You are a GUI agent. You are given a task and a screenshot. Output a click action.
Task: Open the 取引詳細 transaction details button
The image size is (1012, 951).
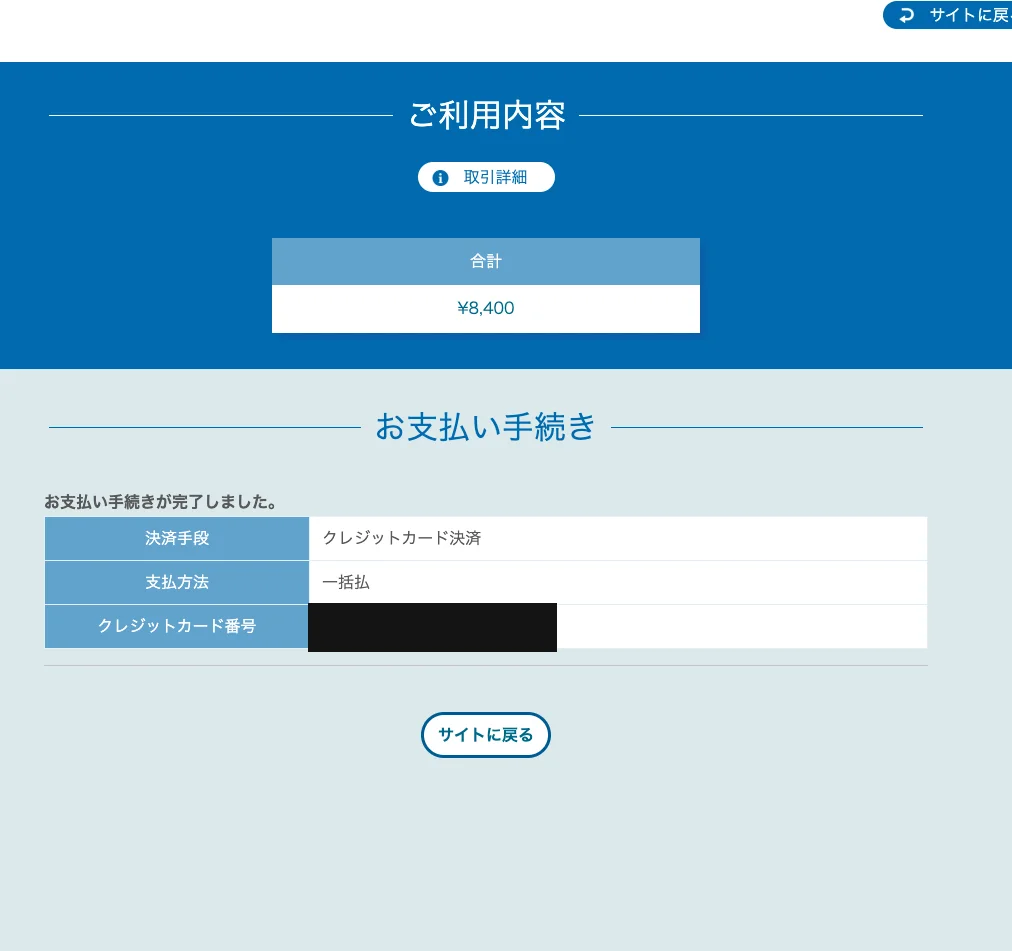tap(486, 177)
